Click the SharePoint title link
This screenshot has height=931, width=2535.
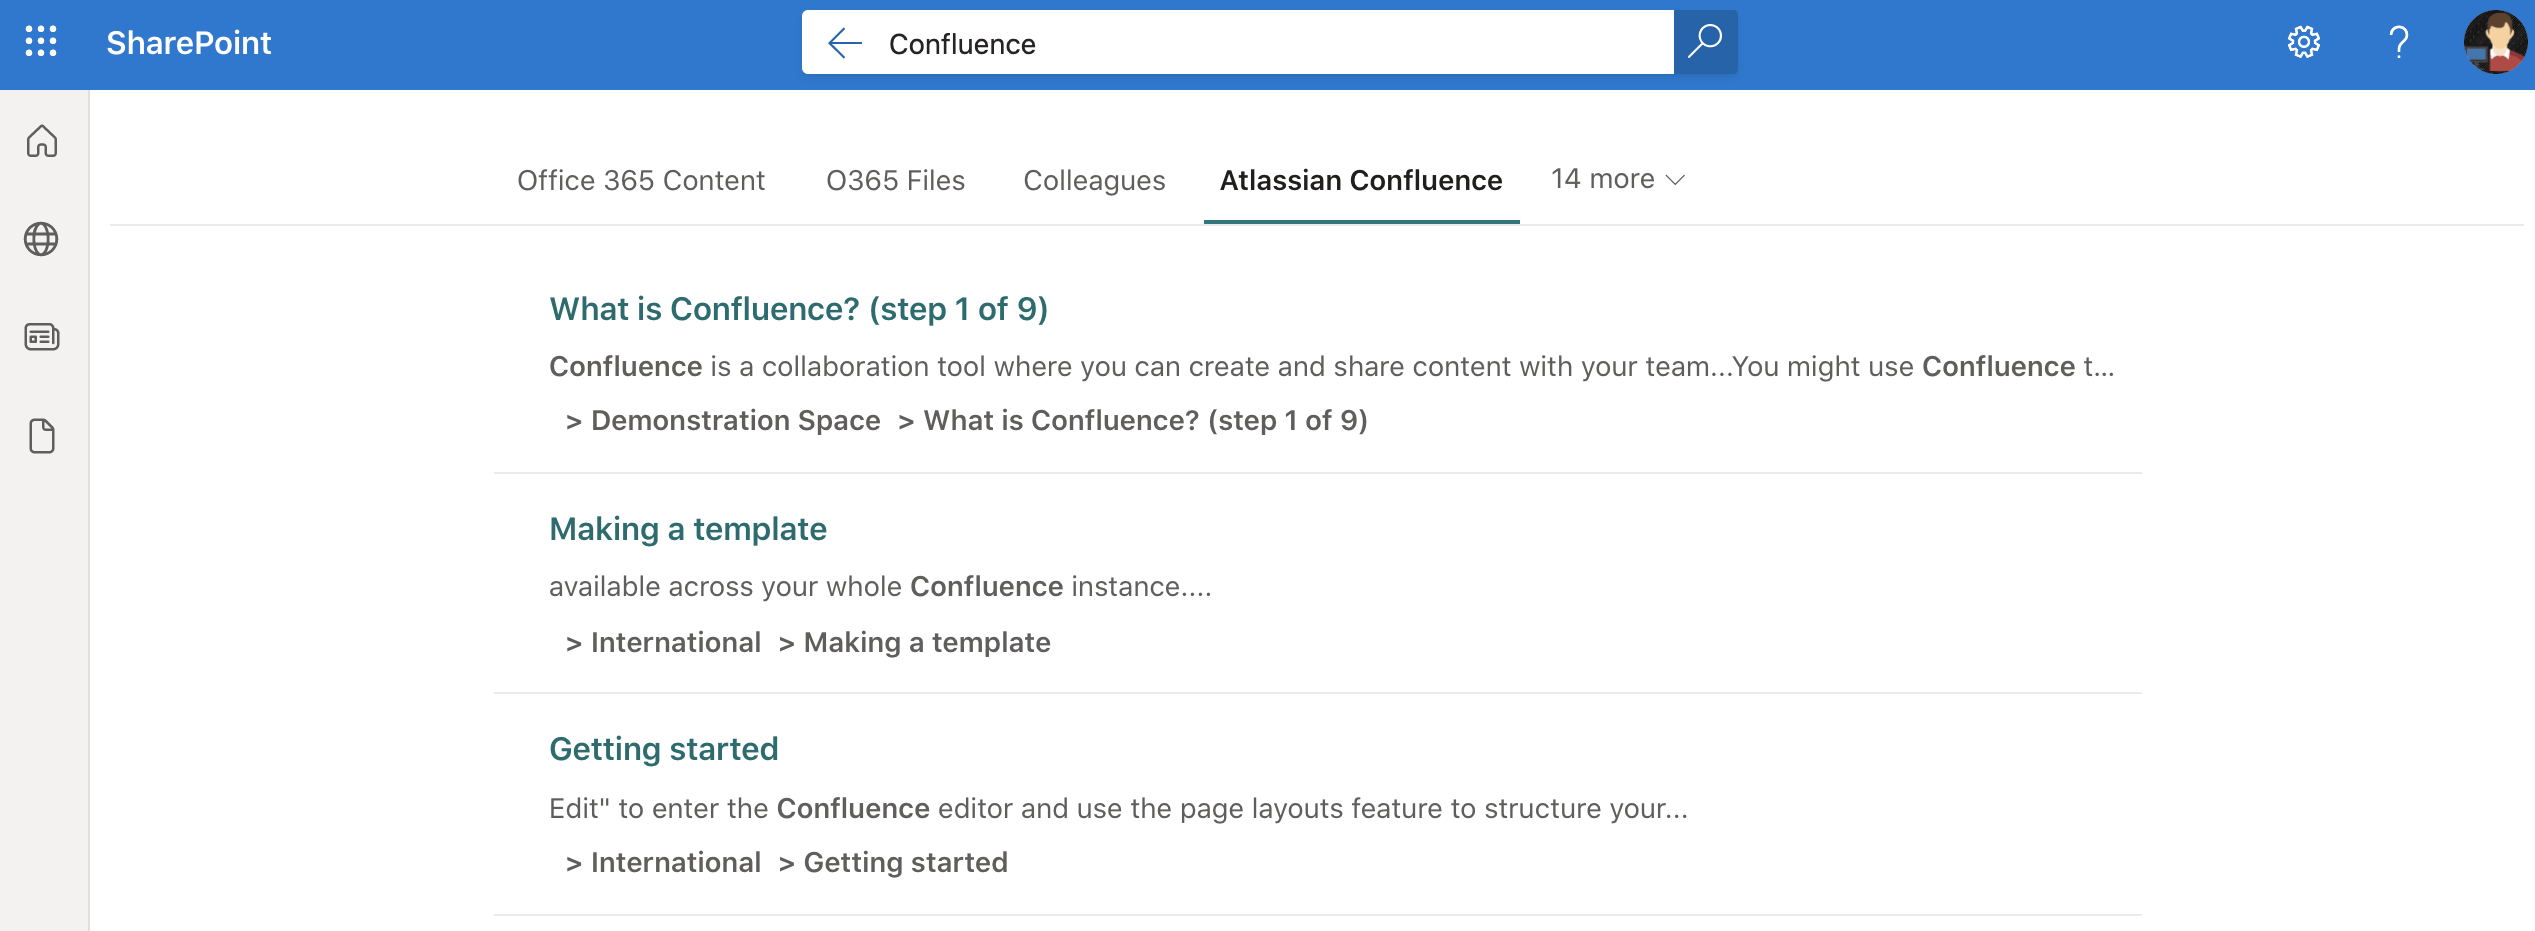tap(189, 43)
